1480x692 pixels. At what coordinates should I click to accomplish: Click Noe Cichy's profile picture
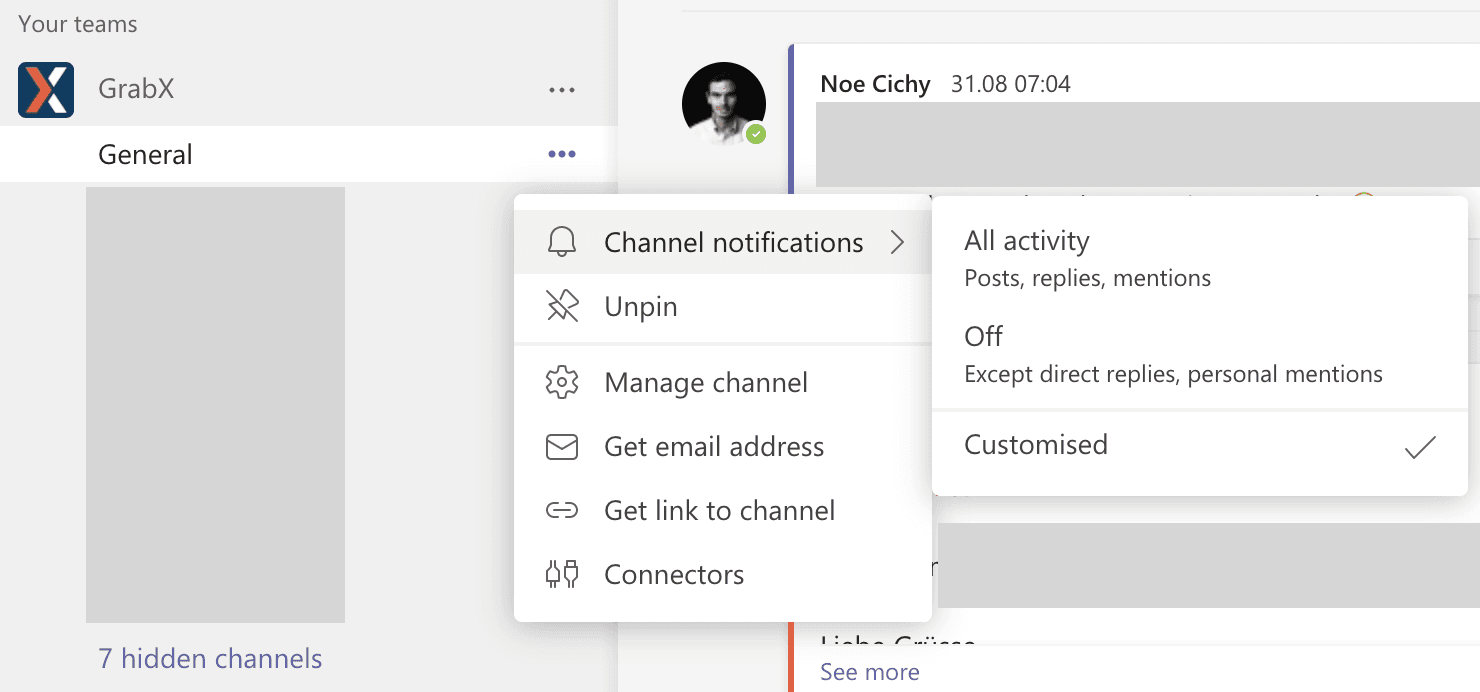723,103
